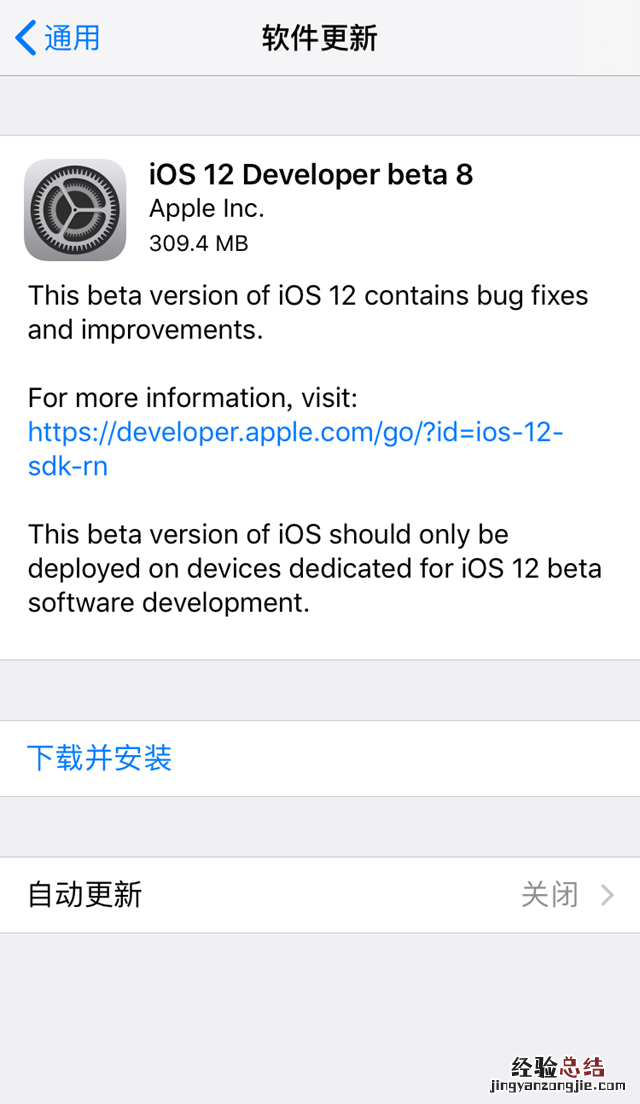Screen dimensions: 640x1104
Task: Tap the settings gear thumbnail in the update header
Action: 75,209
